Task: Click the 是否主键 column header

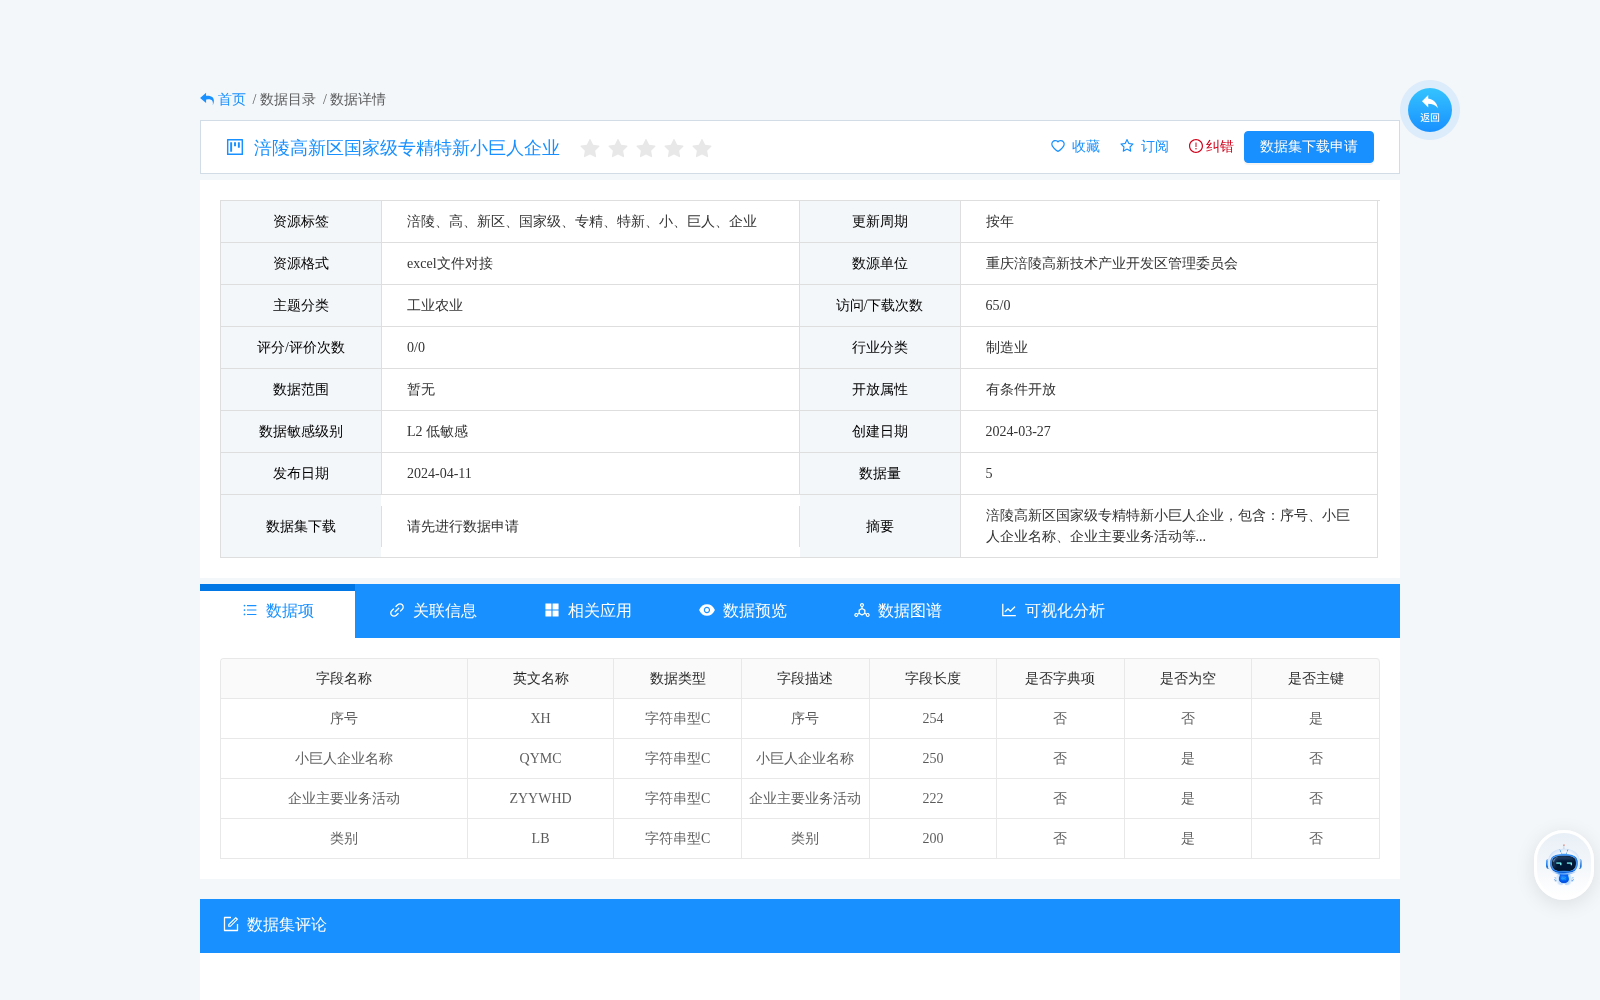Action: pyautogui.click(x=1316, y=678)
